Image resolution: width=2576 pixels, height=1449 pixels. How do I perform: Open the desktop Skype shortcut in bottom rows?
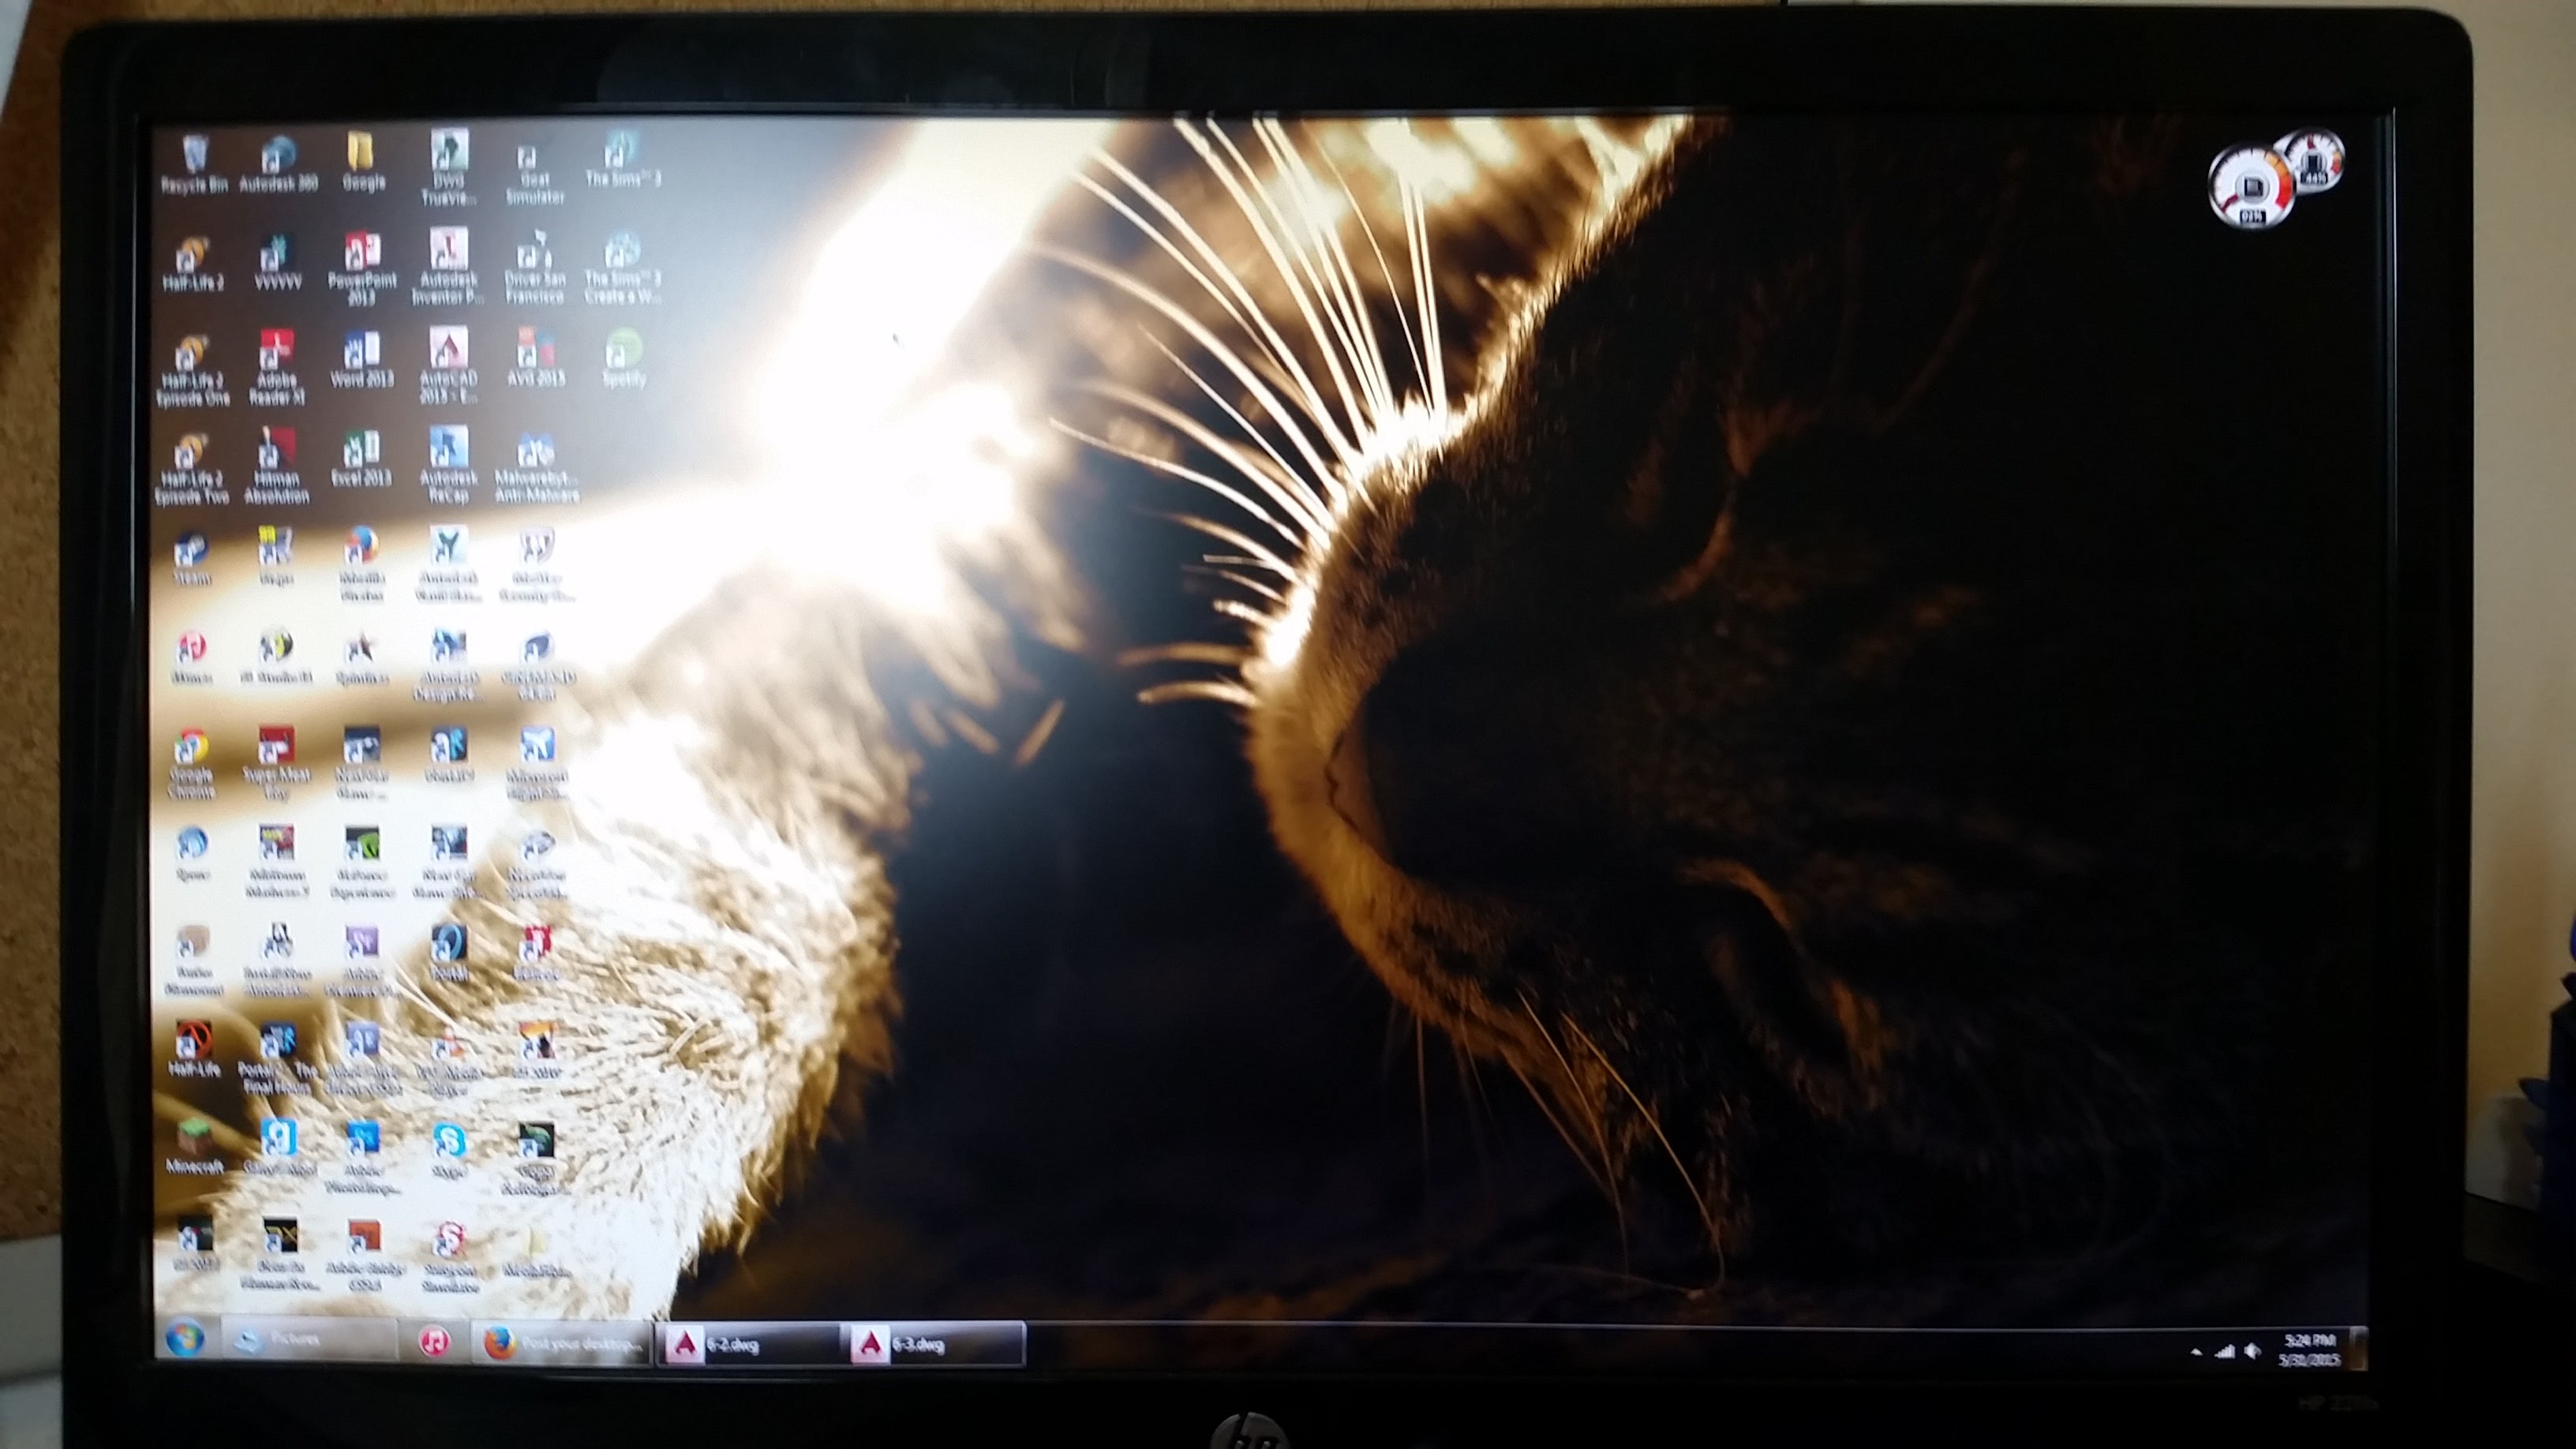449,1150
